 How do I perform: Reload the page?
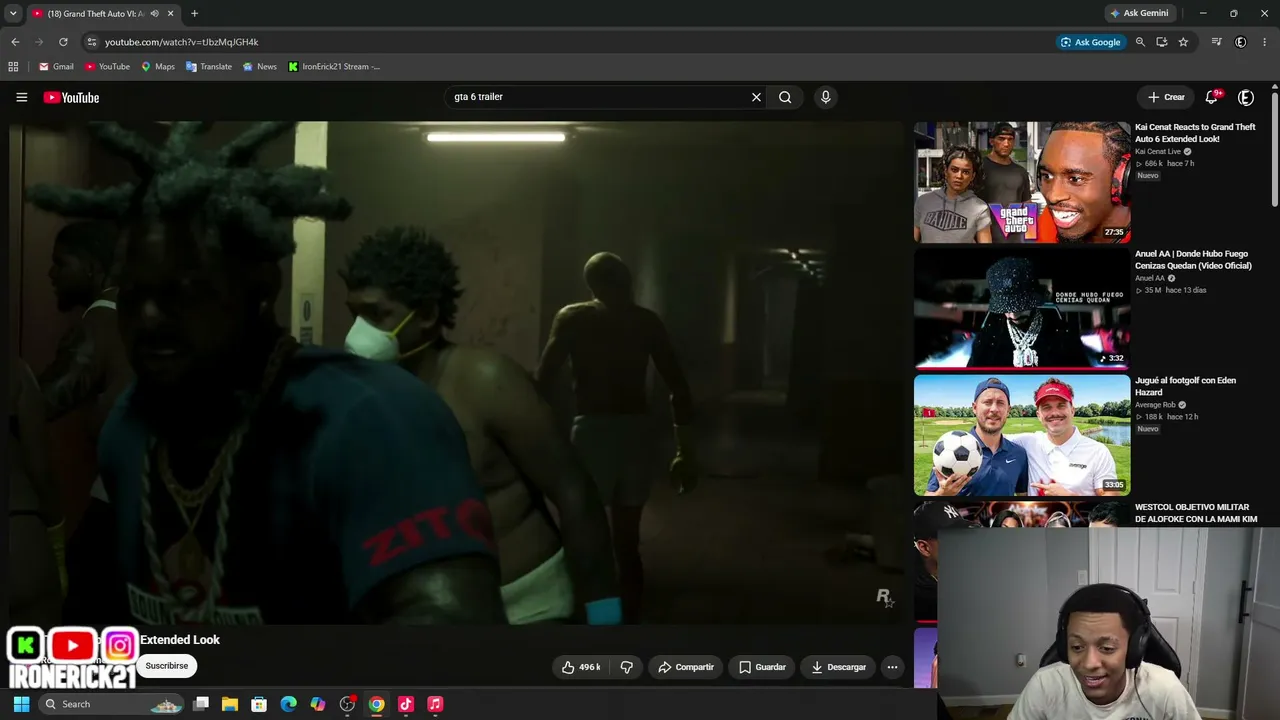pyautogui.click(x=63, y=42)
